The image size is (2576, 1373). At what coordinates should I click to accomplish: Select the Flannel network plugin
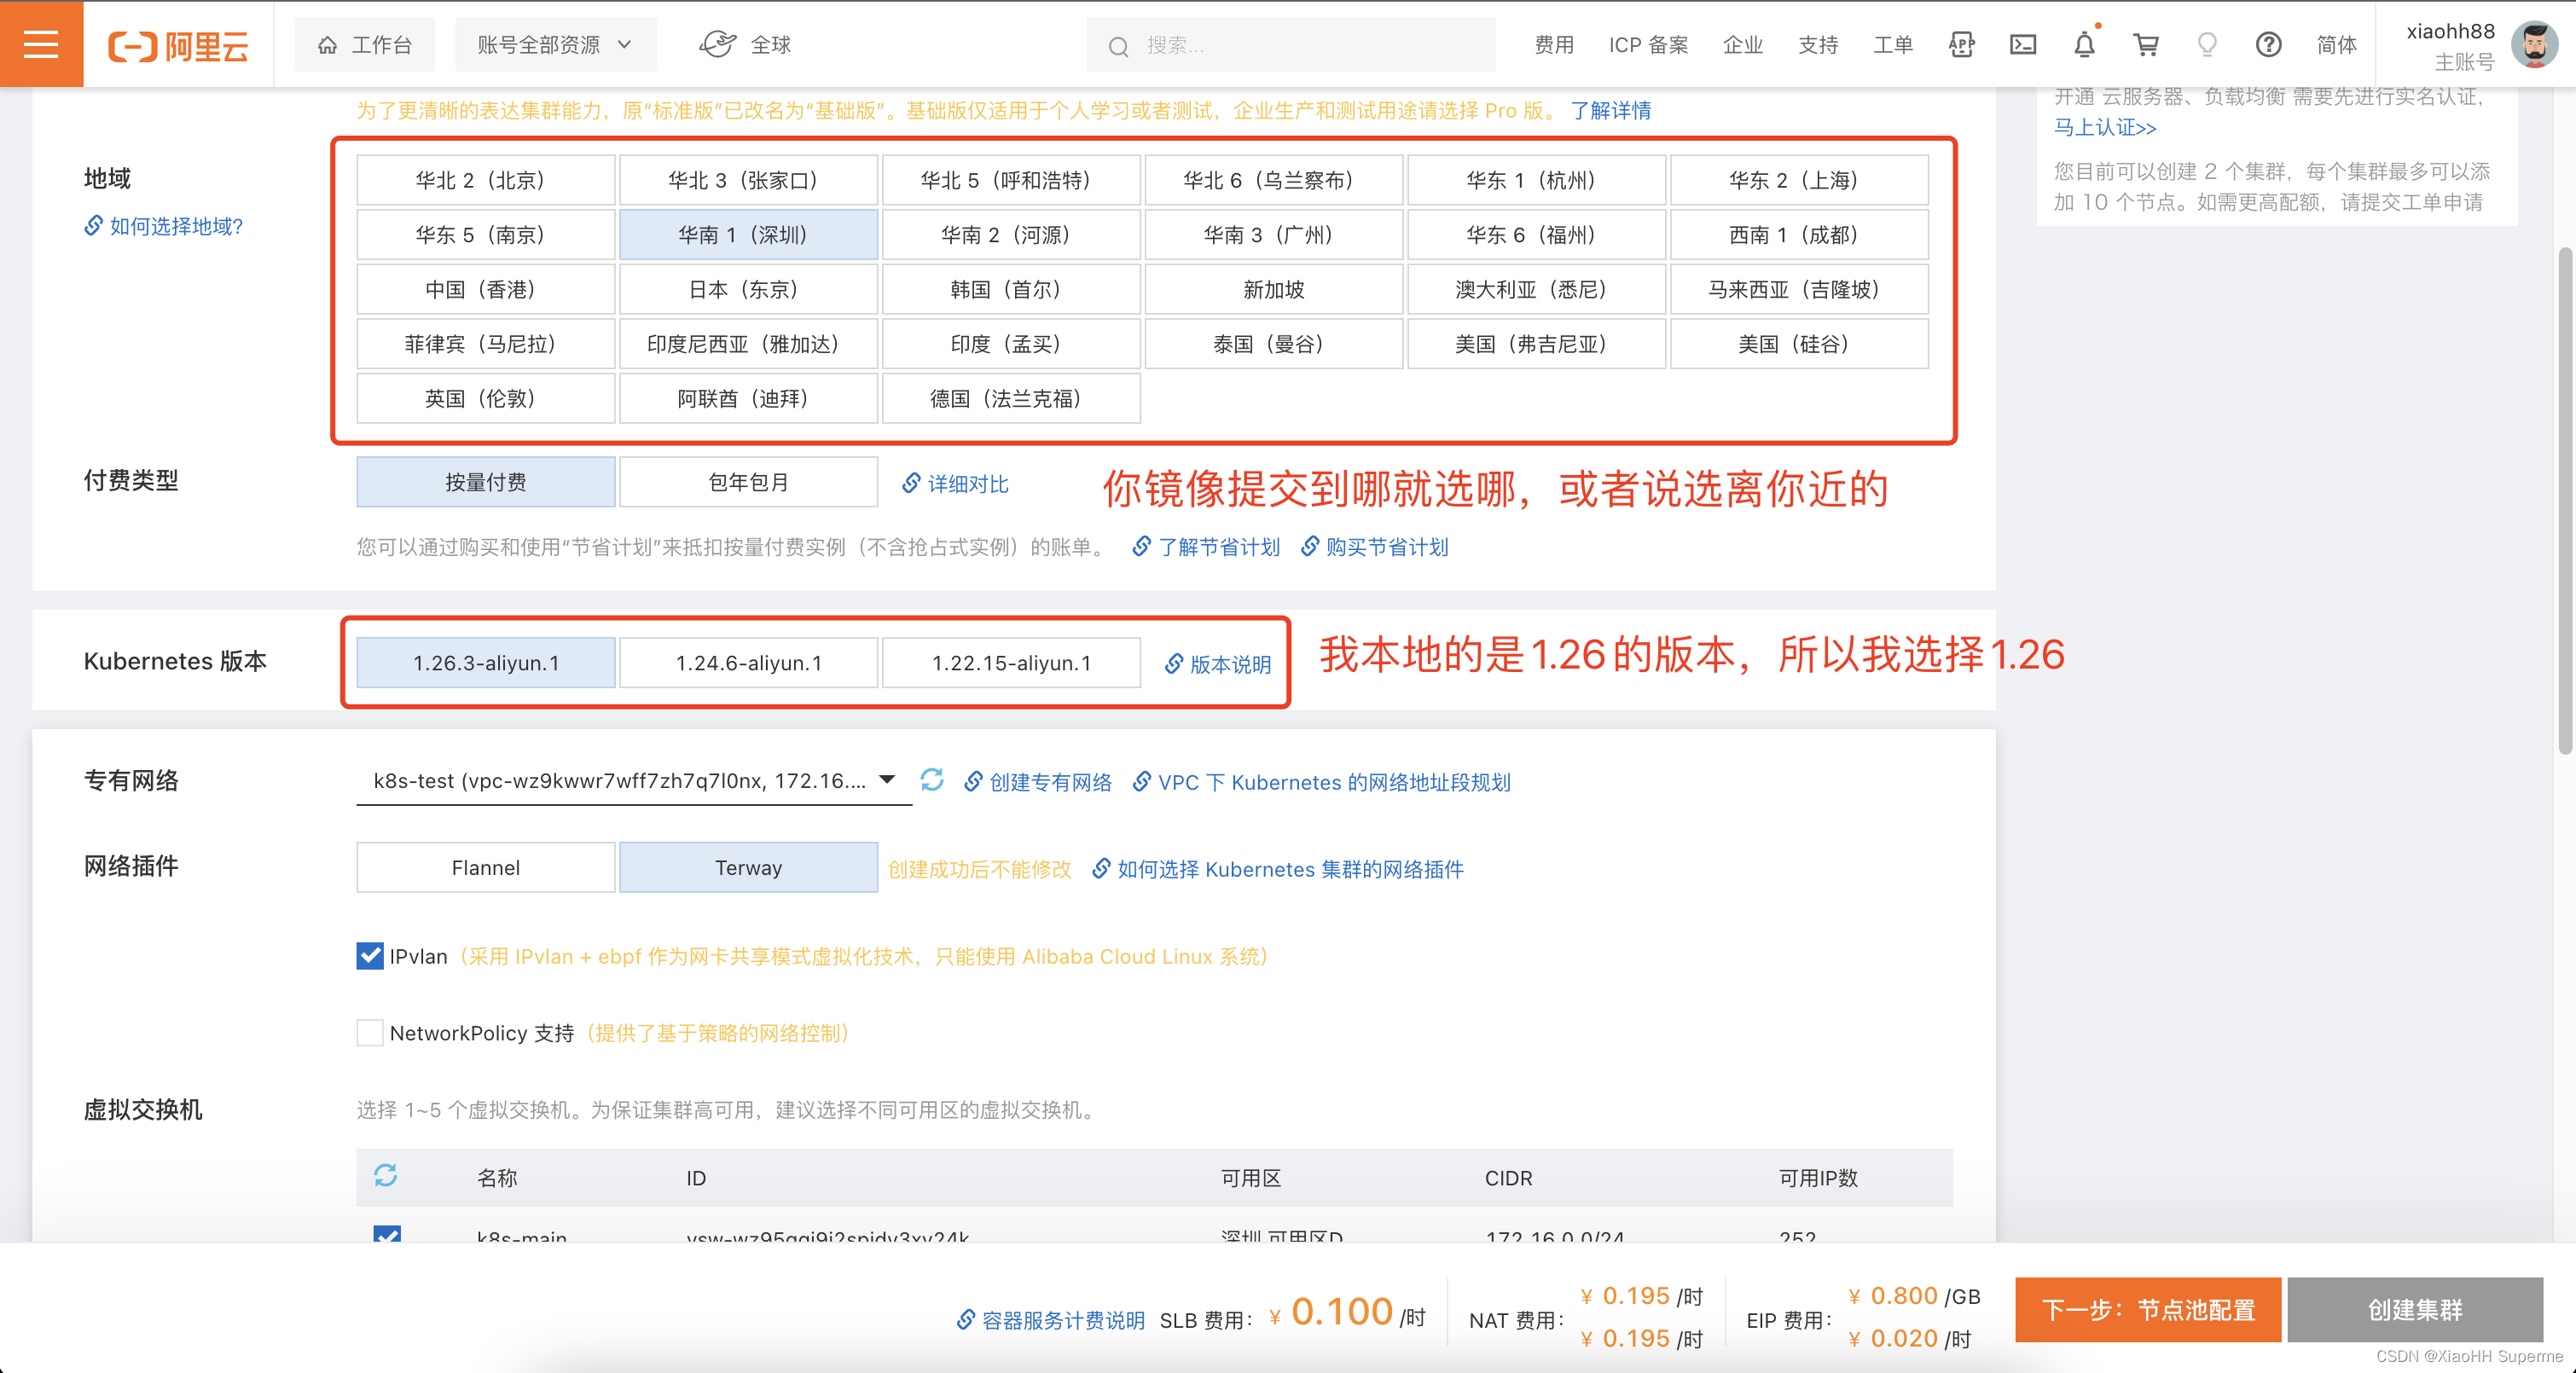pos(485,867)
